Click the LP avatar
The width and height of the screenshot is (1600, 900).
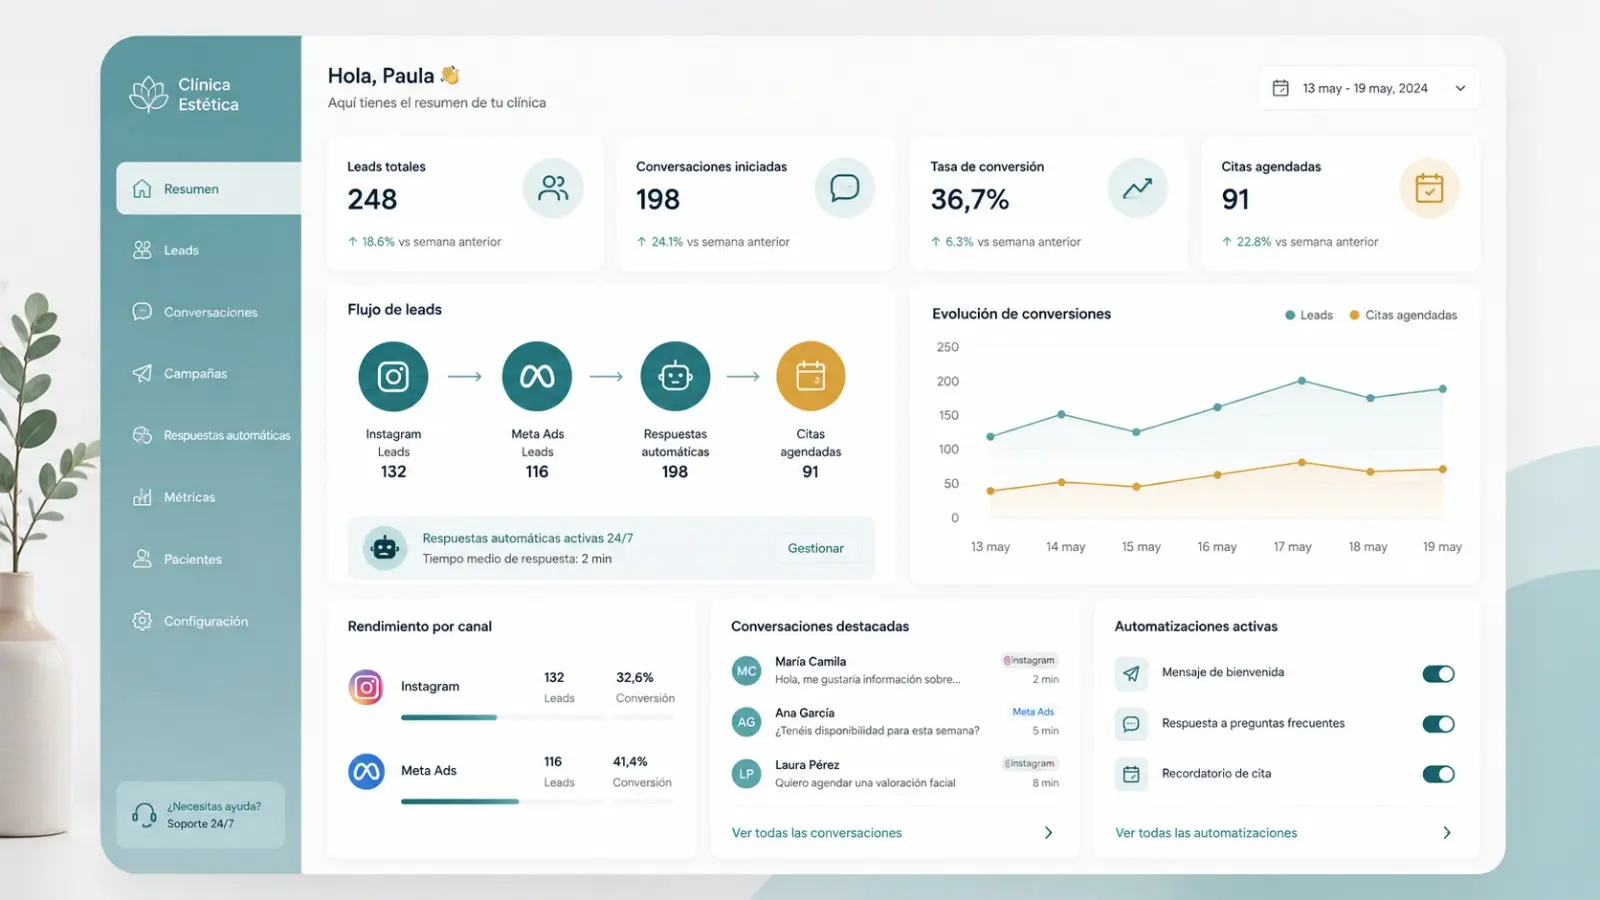tap(746, 774)
